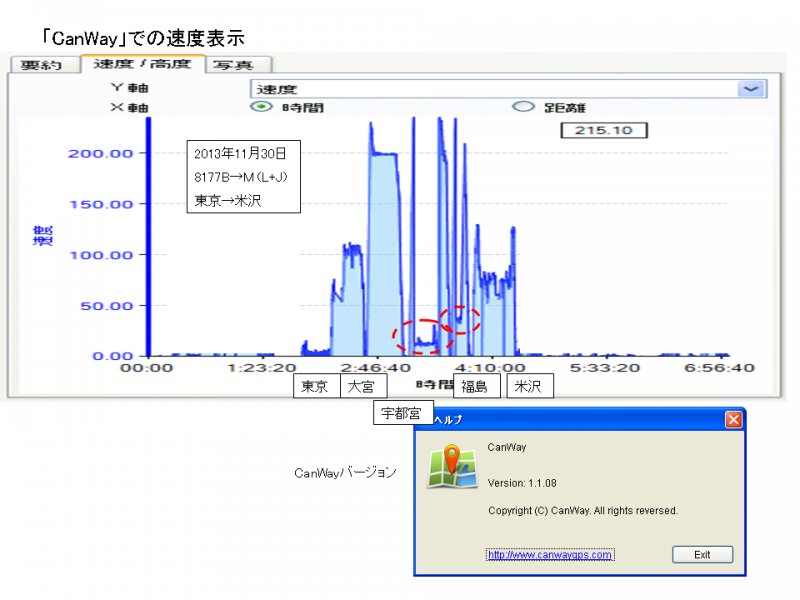Select the 米沢 station label

coord(528,387)
